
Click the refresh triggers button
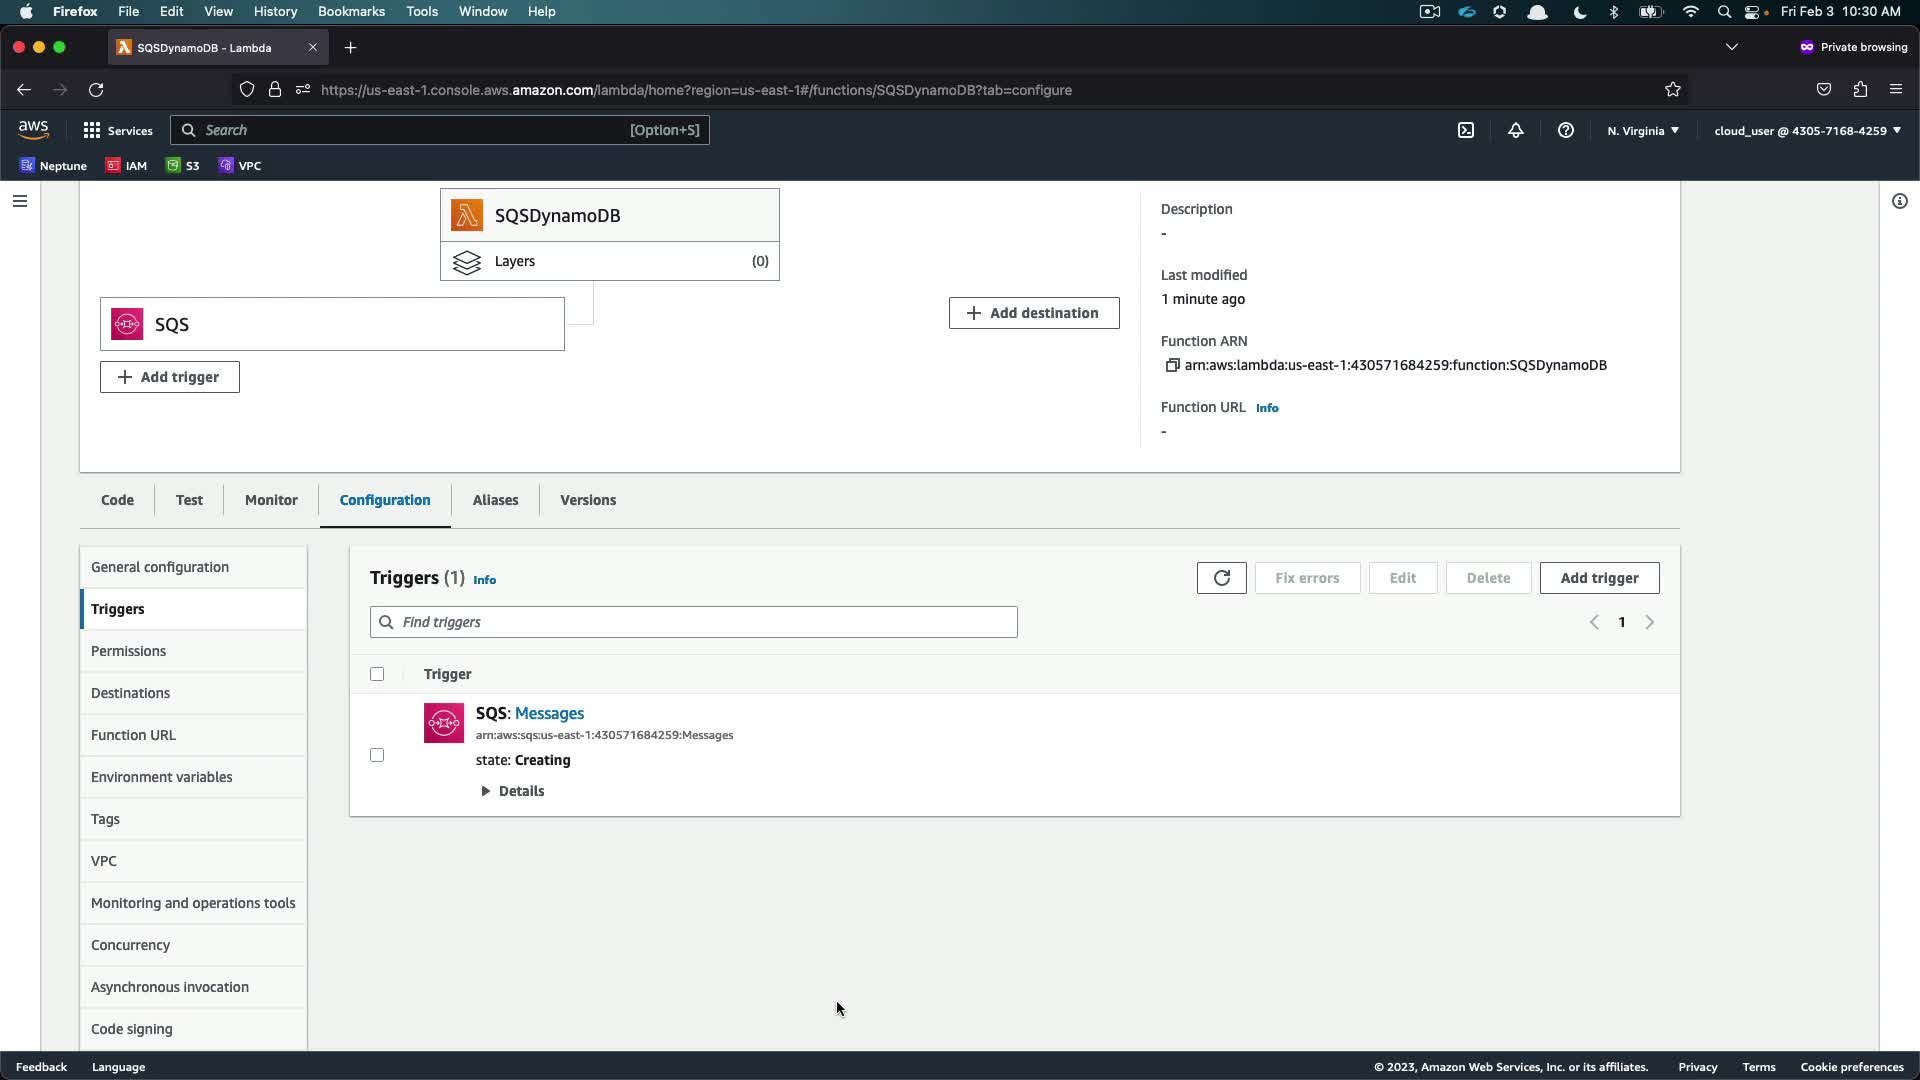click(x=1221, y=578)
